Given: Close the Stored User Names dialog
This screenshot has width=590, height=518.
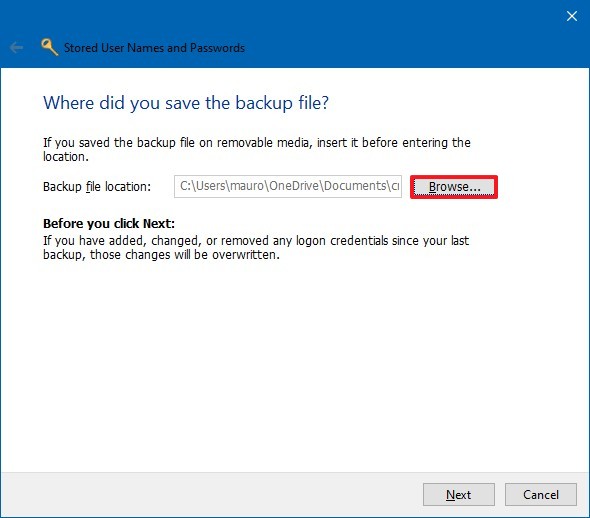Looking at the screenshot, I should tap(572, 16).
